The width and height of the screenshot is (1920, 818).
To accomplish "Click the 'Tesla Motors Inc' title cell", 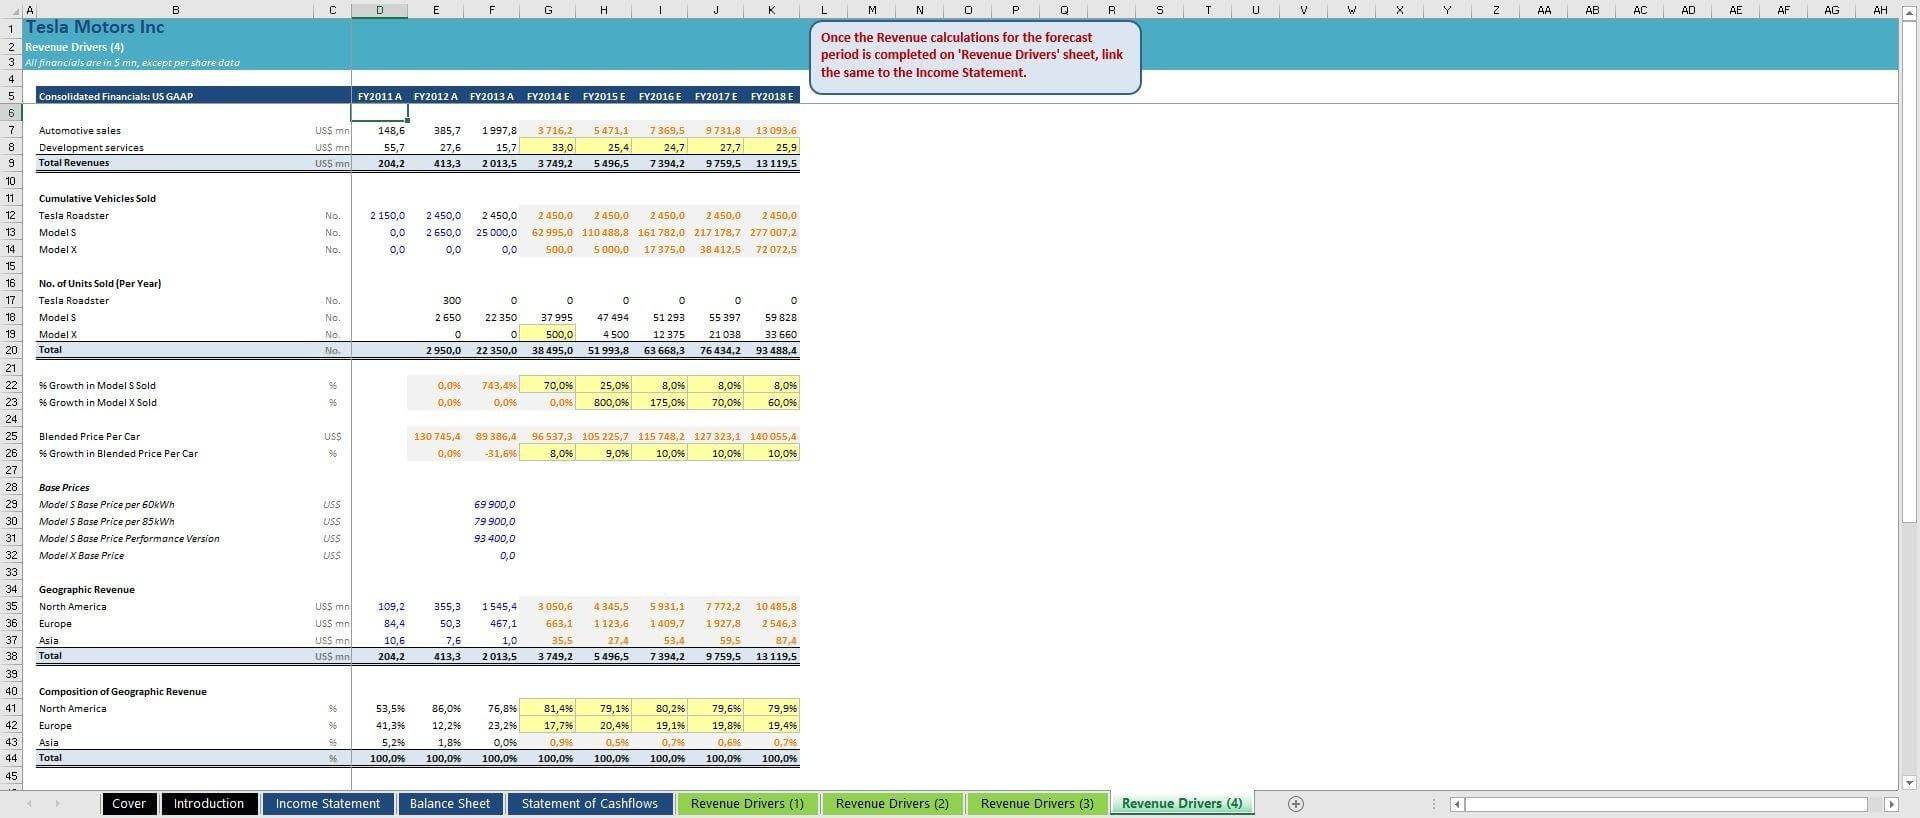I will (x=94, y=27).
